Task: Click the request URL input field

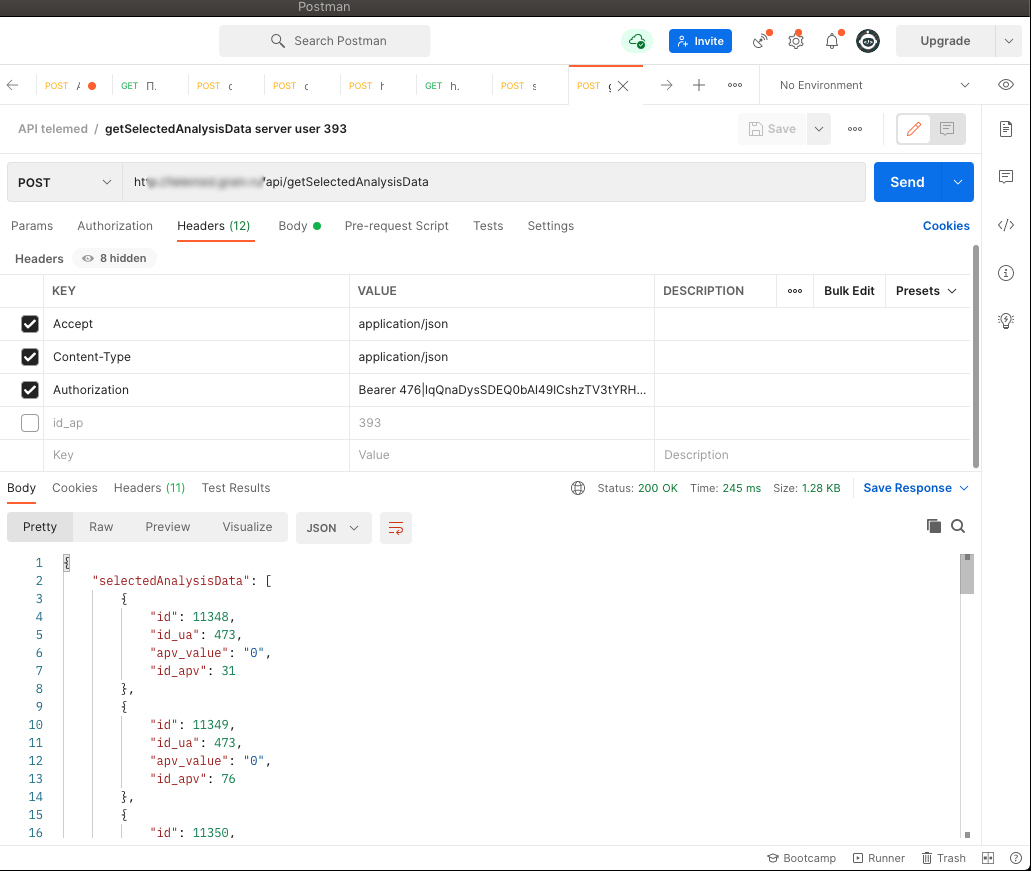Action: [550, 182]
